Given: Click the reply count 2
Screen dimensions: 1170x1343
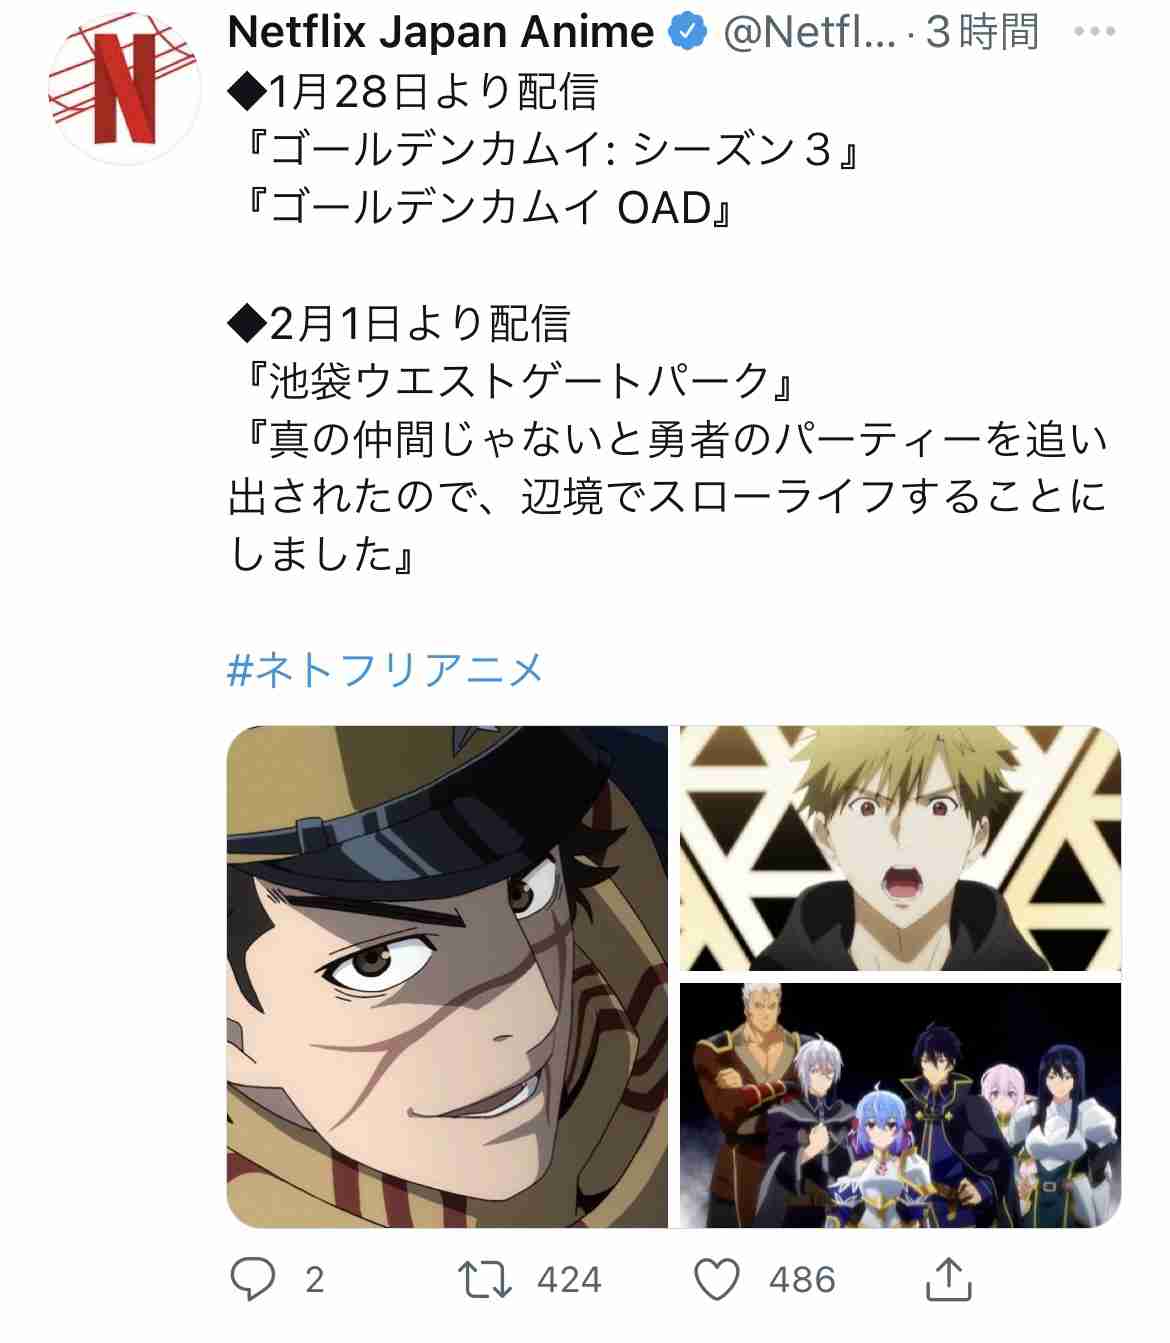Looking at the screenshot, I should coord(314,1280).
